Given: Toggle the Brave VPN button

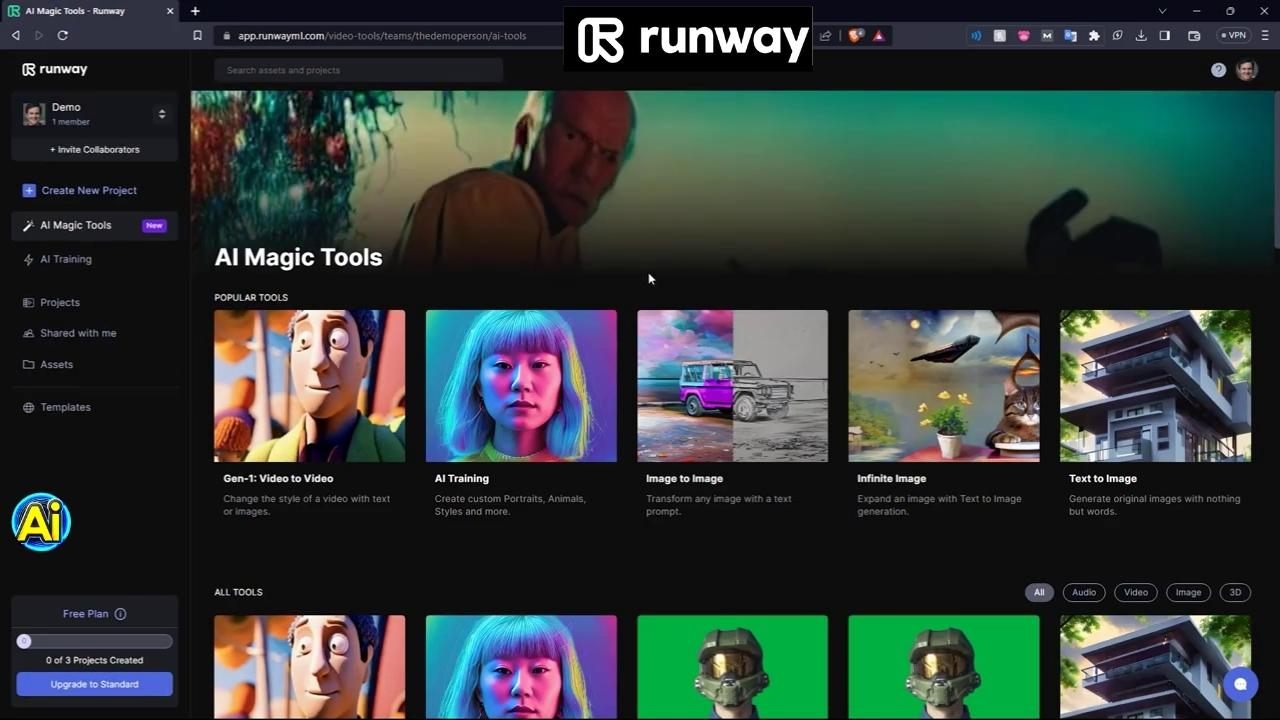Looking at the screenshot, I should [x=1234, y=35].
